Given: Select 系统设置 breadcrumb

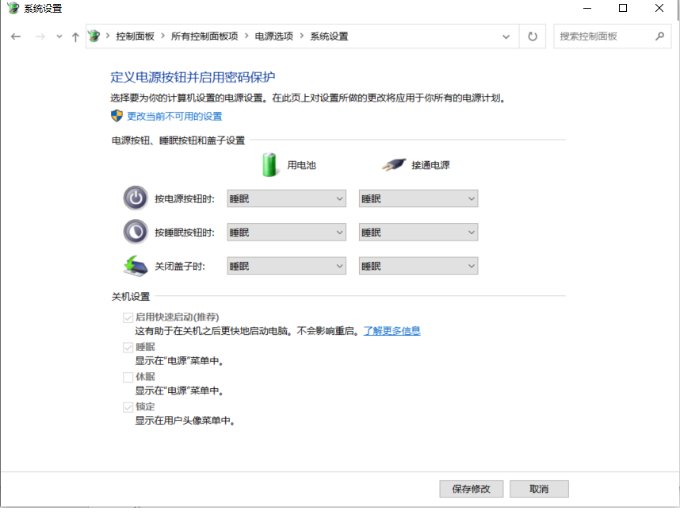Looking at the screenshot, I should (x=329, y=36).
